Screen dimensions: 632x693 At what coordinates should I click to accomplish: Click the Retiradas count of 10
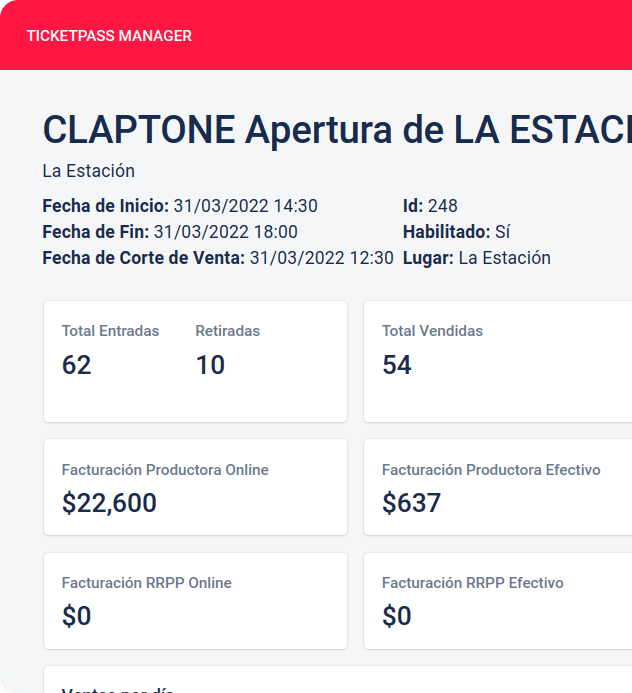point(210,365)
